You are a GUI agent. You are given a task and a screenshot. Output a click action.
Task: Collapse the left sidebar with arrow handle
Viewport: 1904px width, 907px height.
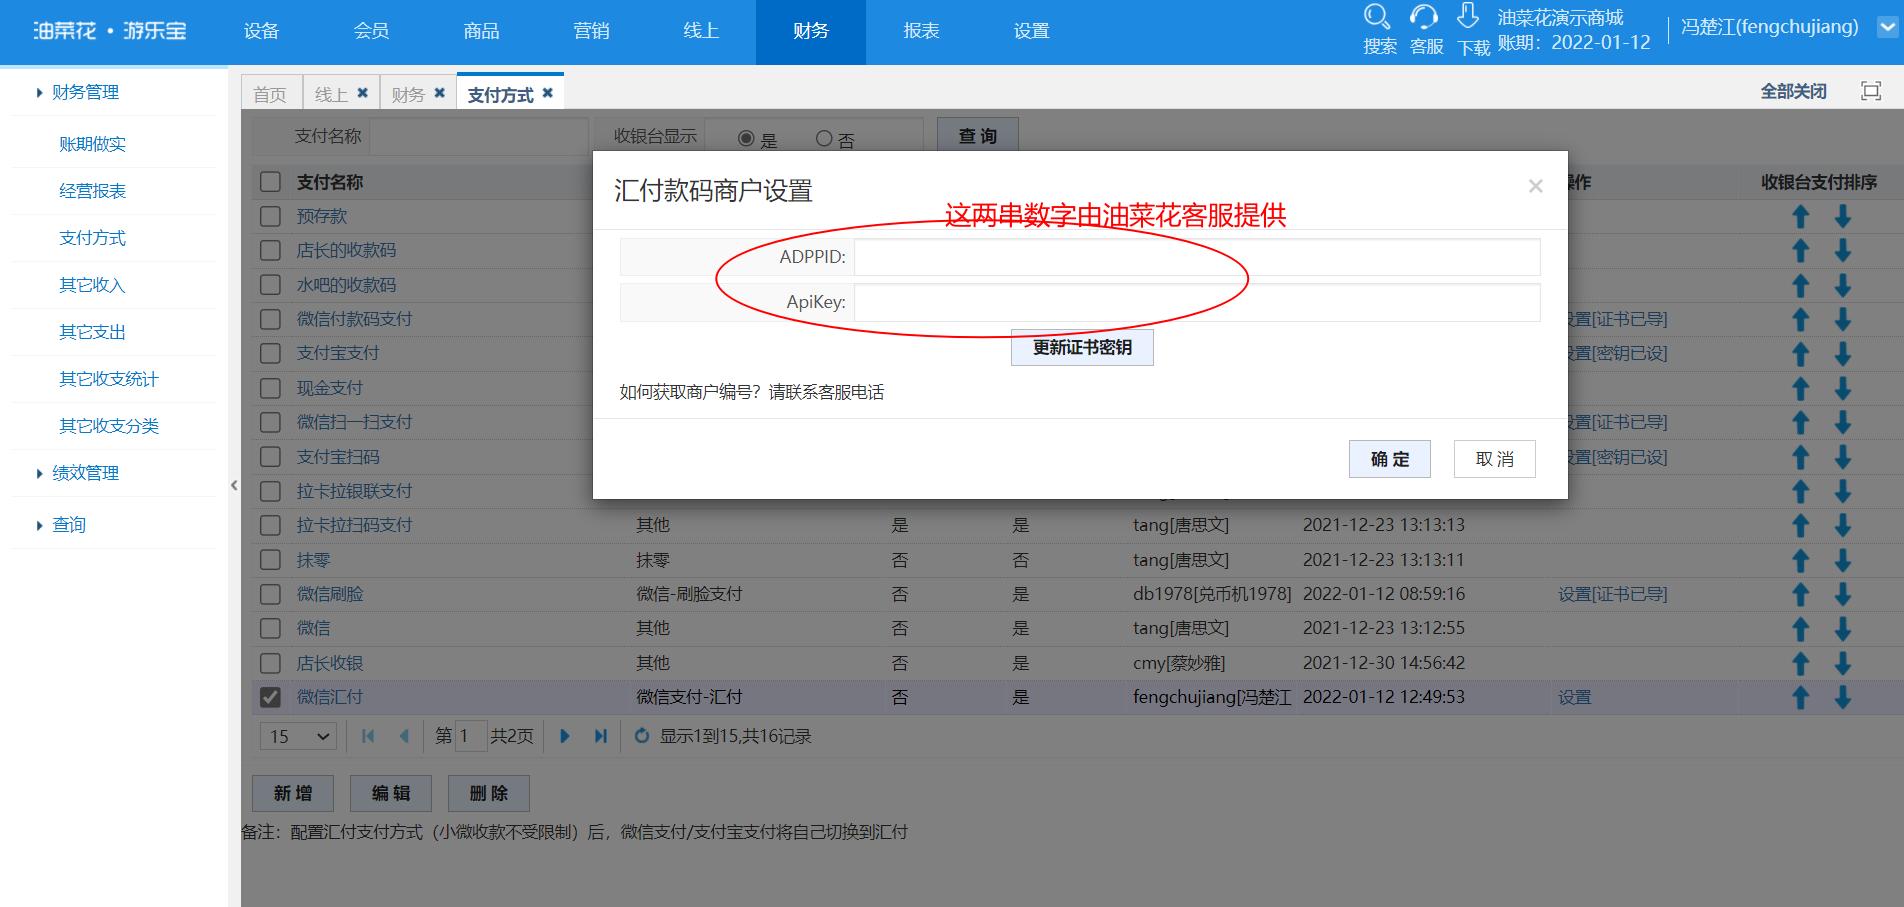[234, 485]
